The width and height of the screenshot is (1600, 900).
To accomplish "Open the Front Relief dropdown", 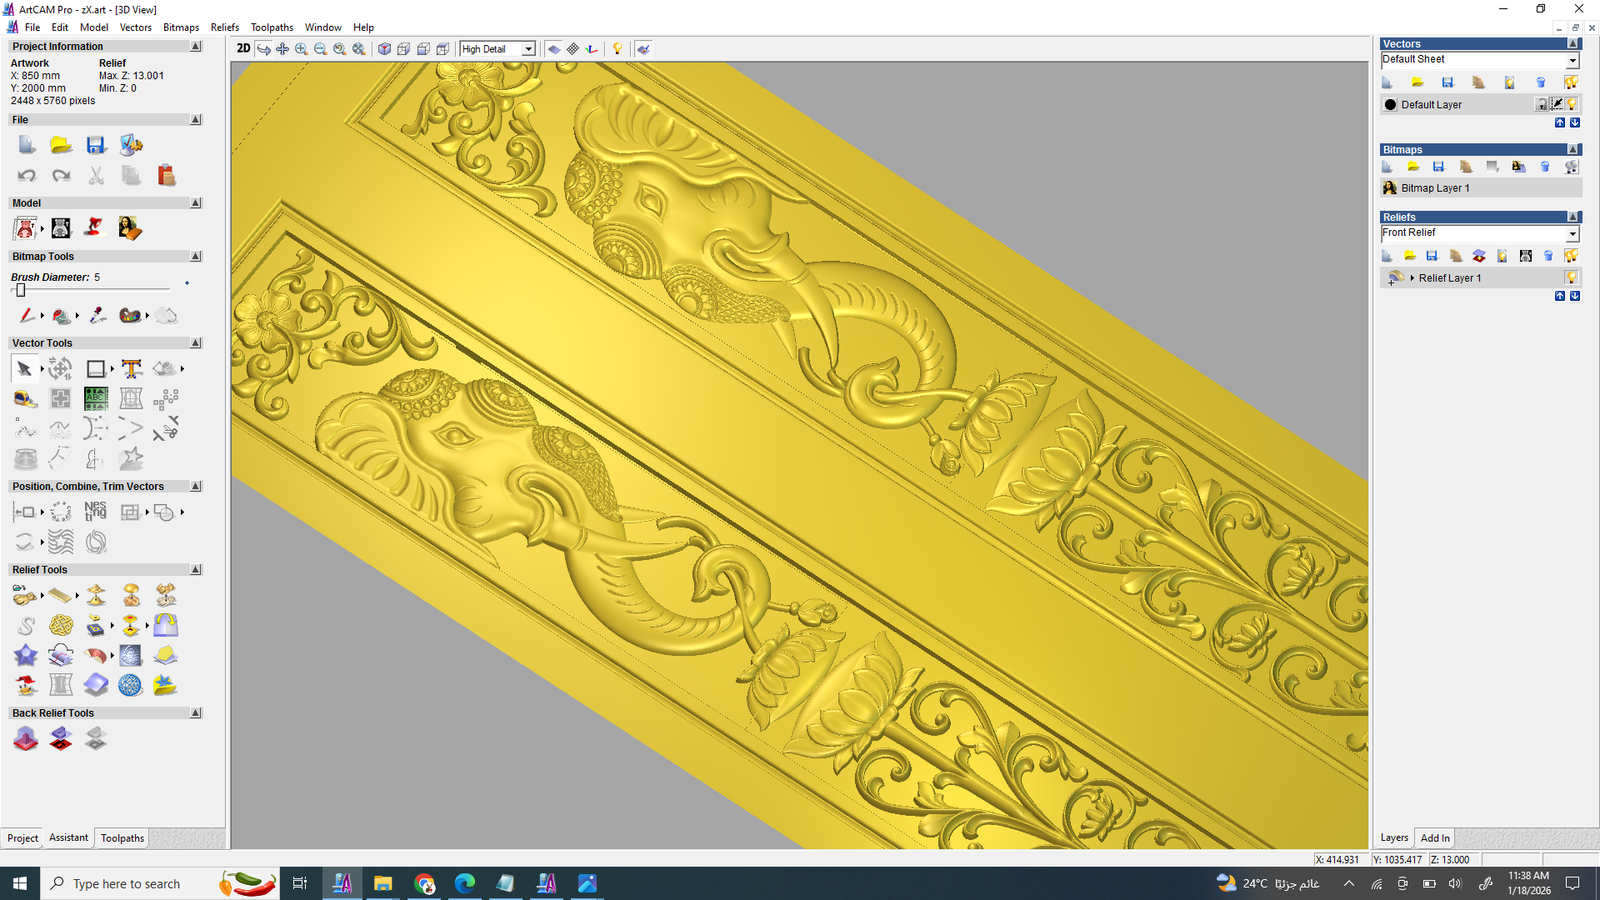I will coord(1571,234).
